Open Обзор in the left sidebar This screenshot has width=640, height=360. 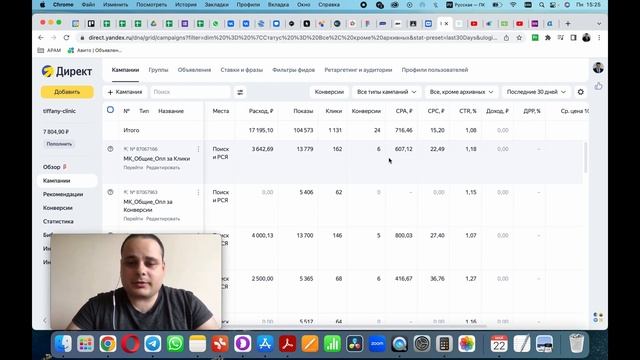tap(51, 167)
